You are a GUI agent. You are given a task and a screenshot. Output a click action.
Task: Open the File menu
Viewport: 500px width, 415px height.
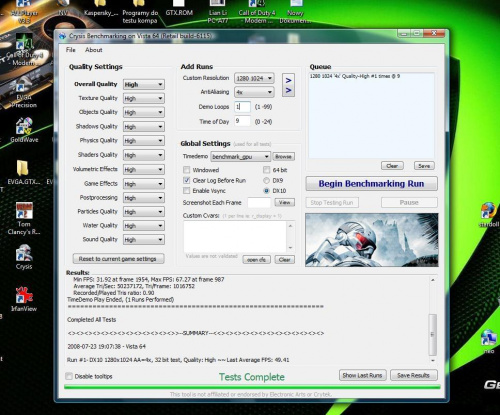(x=71, y=50)
